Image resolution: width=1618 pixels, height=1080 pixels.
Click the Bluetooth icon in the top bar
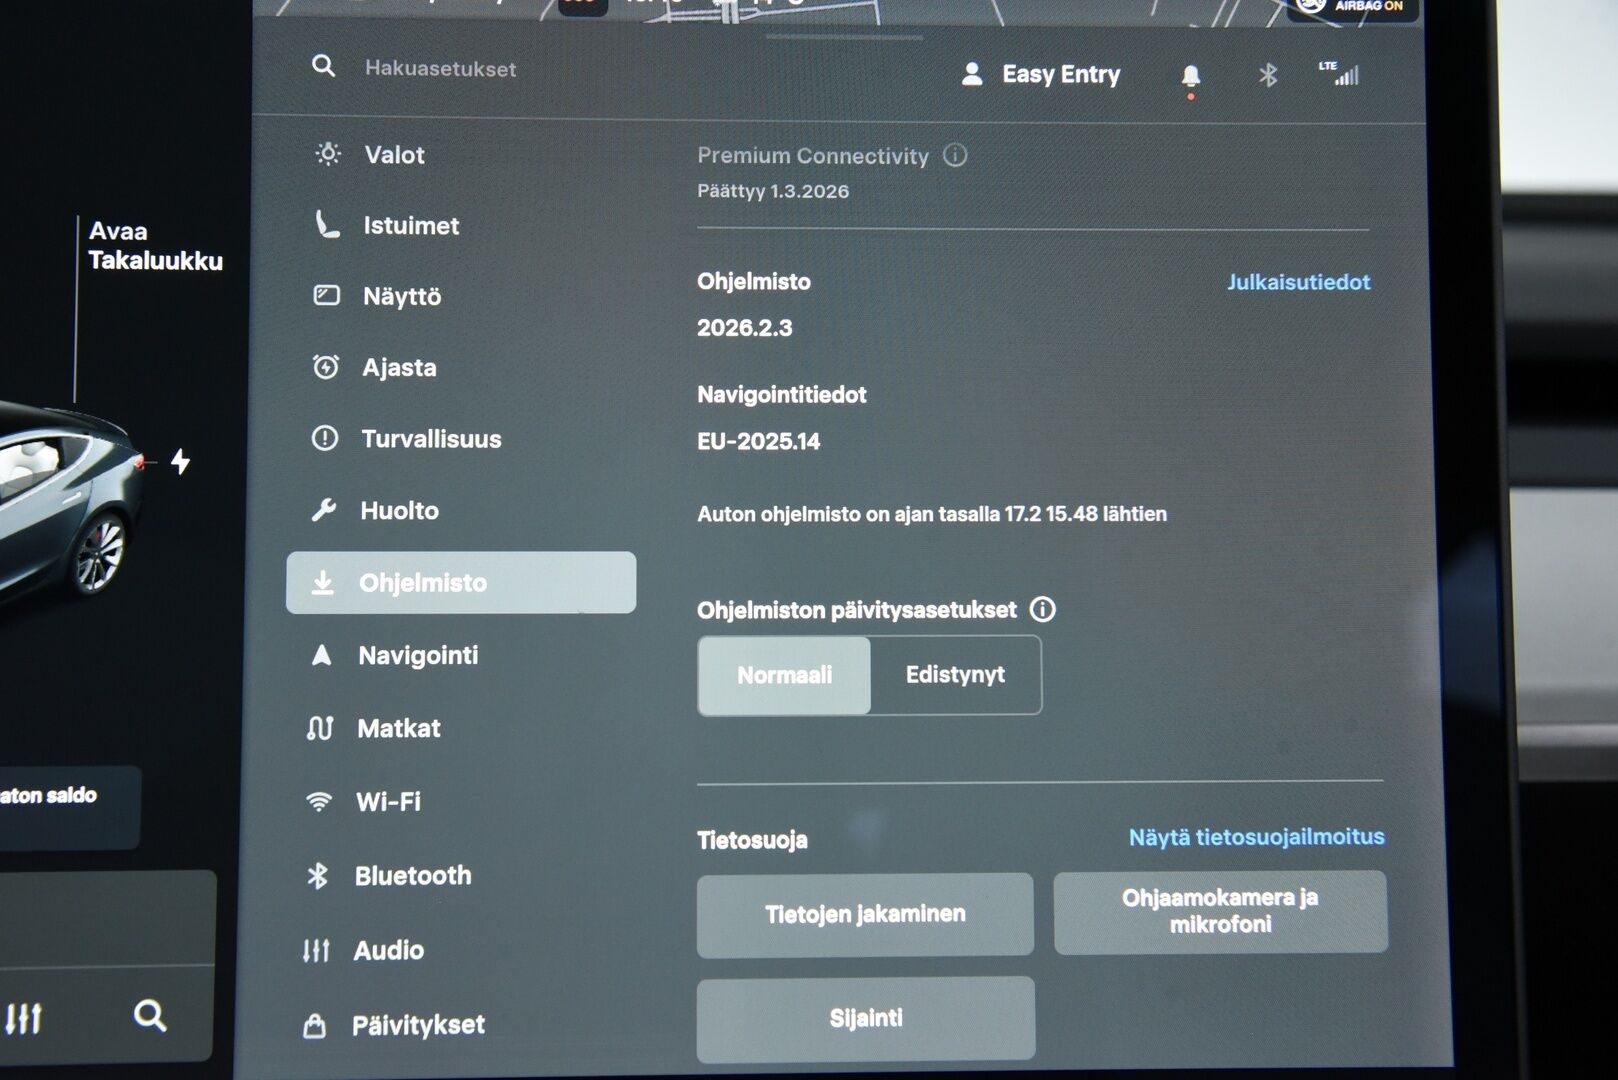point(1266,74)
